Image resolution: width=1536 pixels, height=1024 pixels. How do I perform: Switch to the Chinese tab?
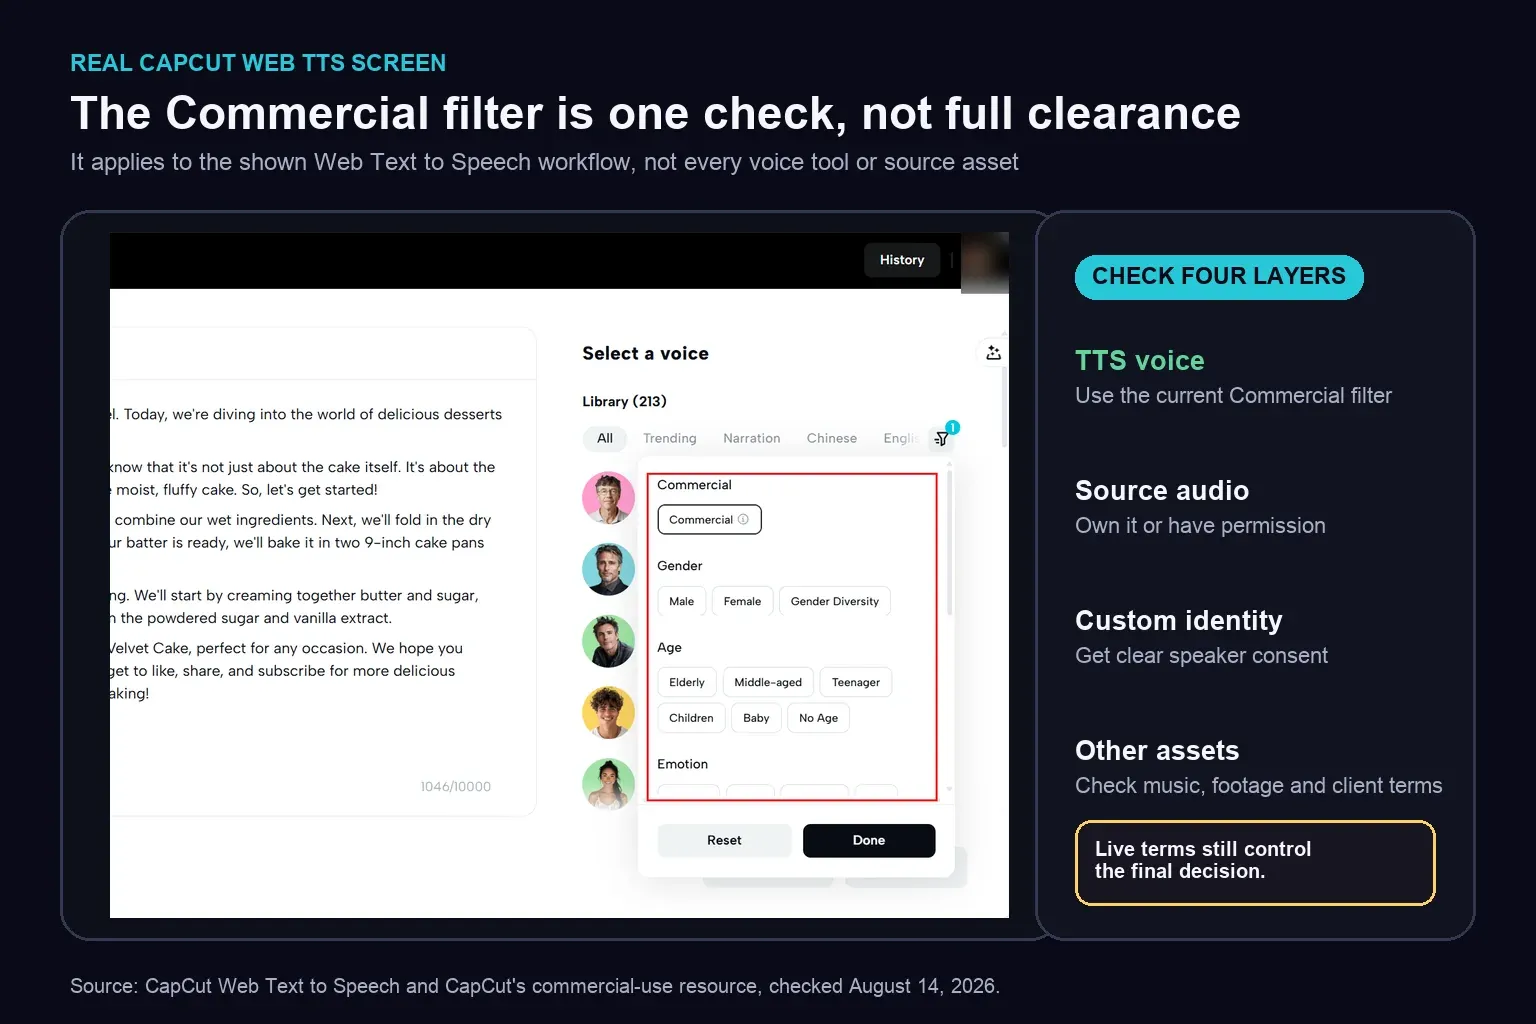coord(832,438)
